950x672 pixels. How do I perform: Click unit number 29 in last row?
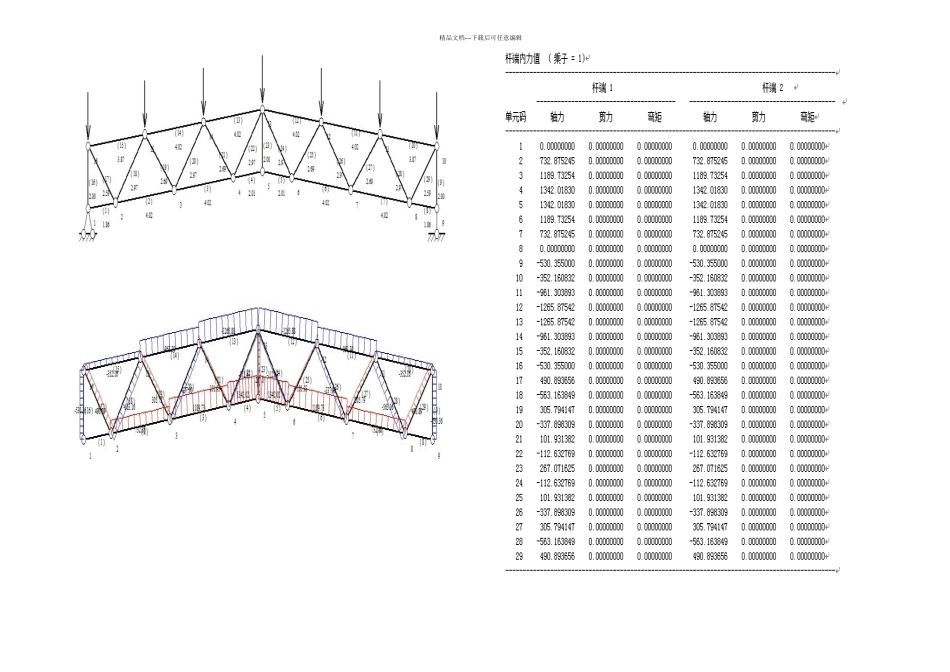(519, 556)
